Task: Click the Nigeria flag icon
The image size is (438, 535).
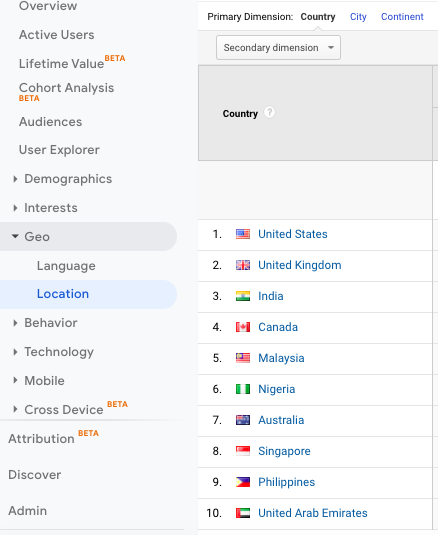Action: tap(243, 389)
